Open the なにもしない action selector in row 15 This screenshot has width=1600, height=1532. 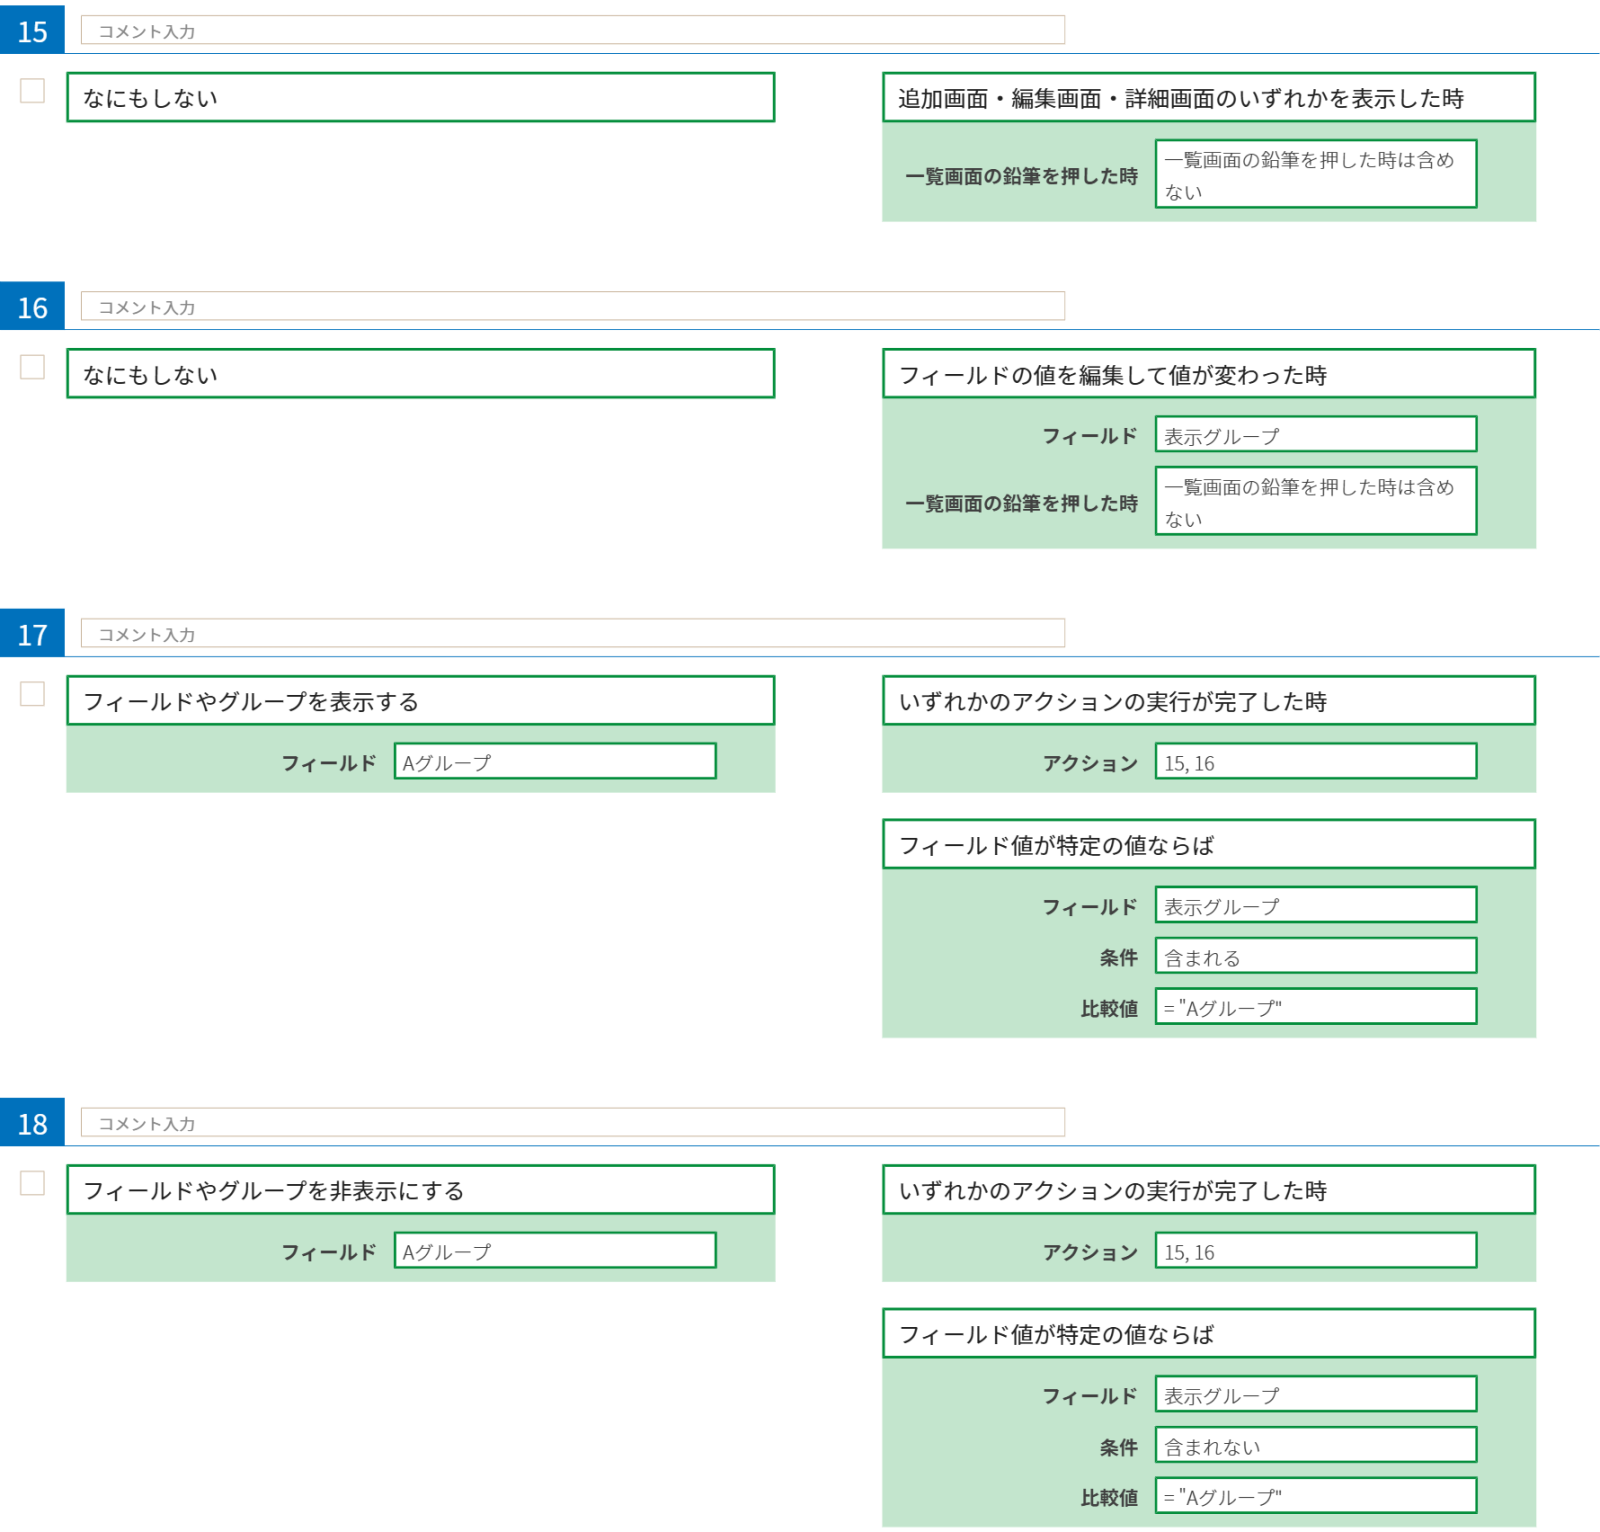pyautogui.click(x=420, y=98)
